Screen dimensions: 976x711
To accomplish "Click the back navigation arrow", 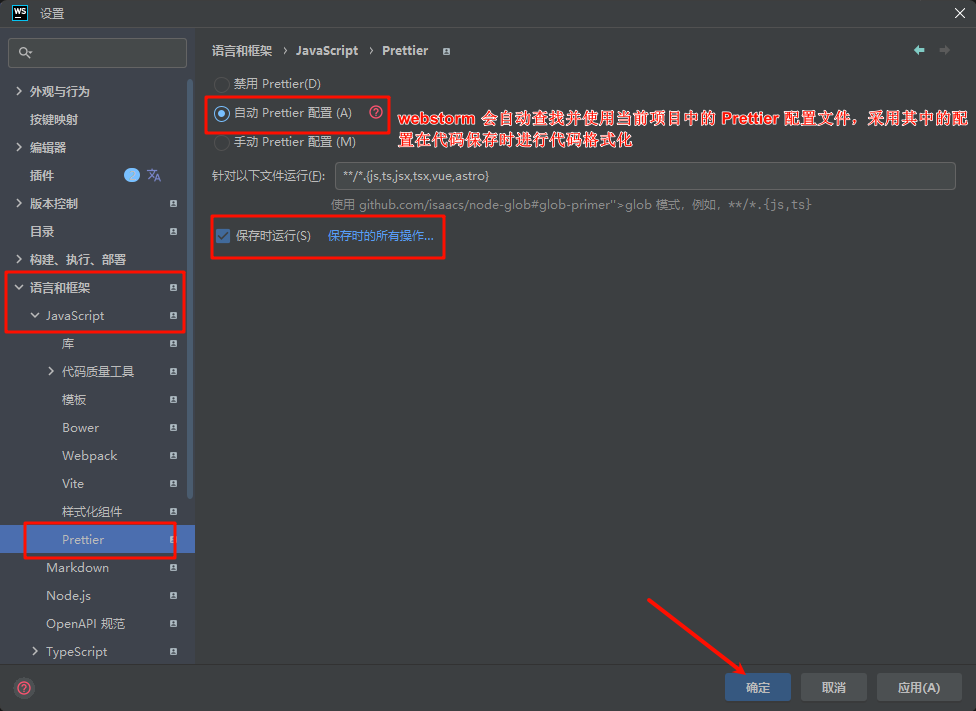I will click(x=919, y=50).
